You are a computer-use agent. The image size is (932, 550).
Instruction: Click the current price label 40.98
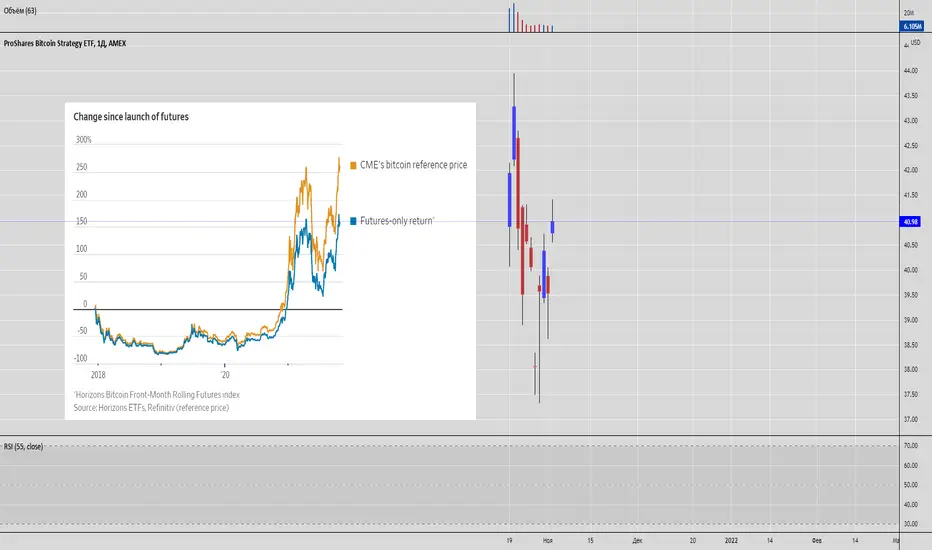[x=911, y=222]
